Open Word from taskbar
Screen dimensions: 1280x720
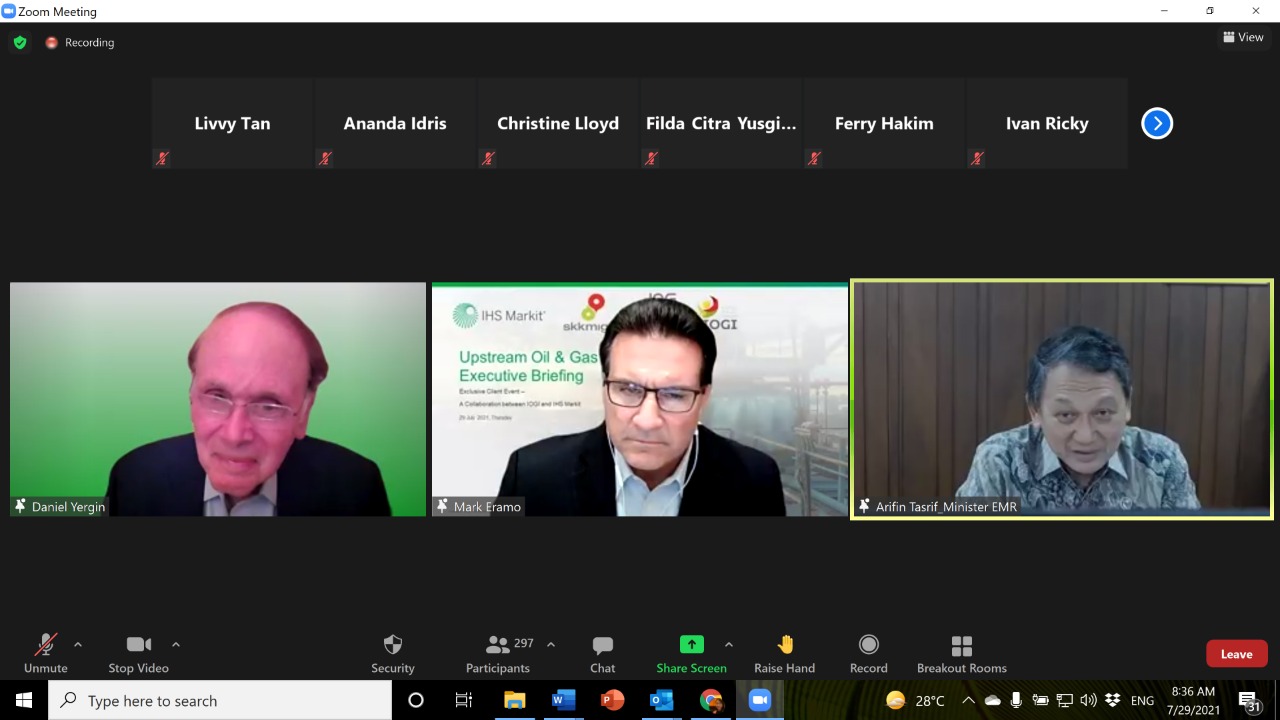563,700
